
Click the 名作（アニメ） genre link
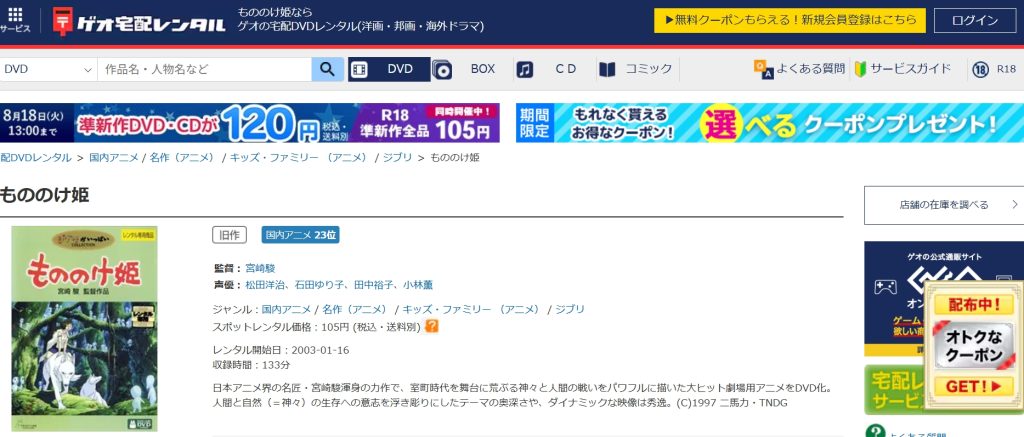(355, 309)
